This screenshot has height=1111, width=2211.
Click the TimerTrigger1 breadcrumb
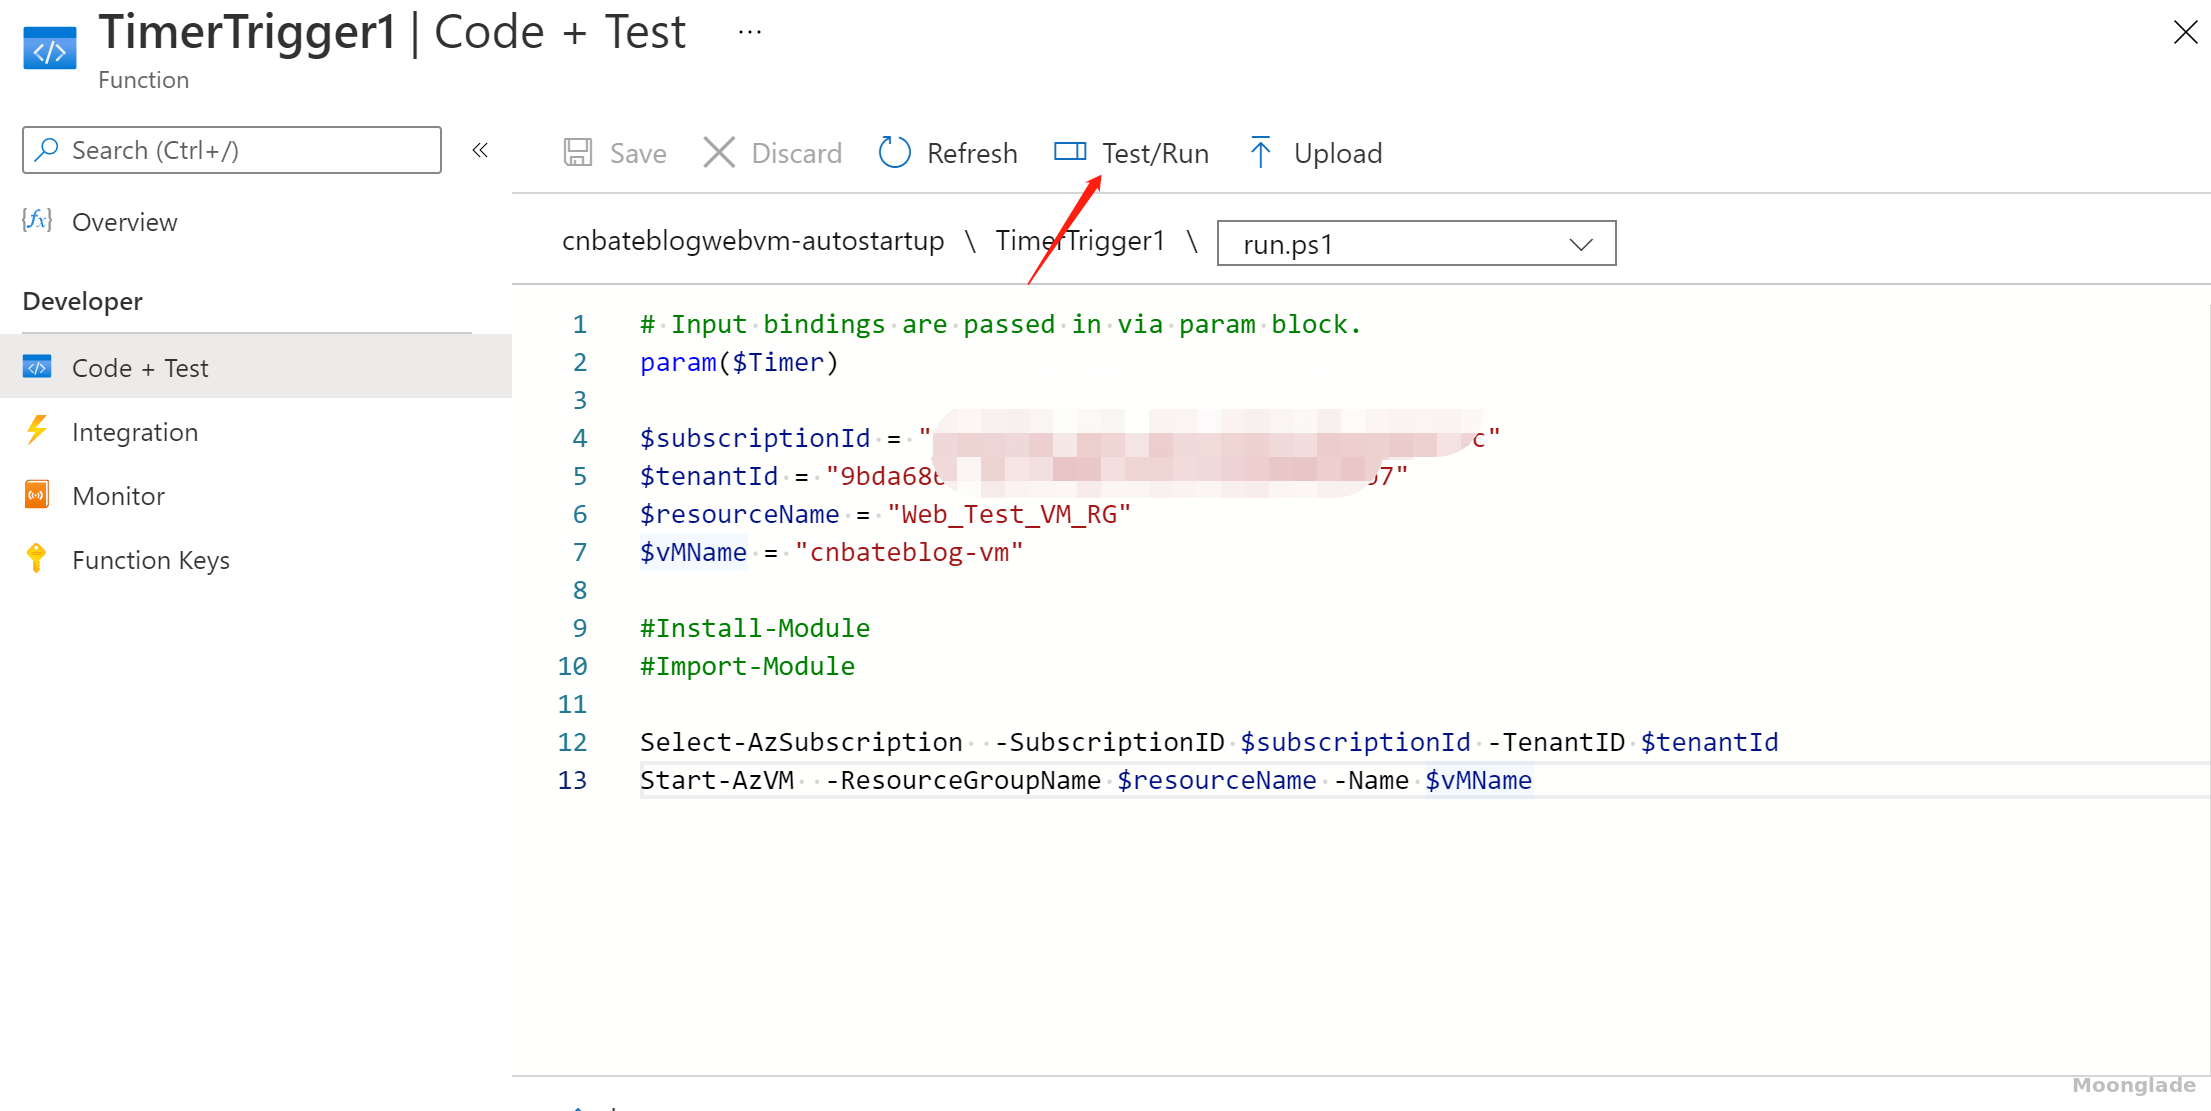tap(1080, 241)
